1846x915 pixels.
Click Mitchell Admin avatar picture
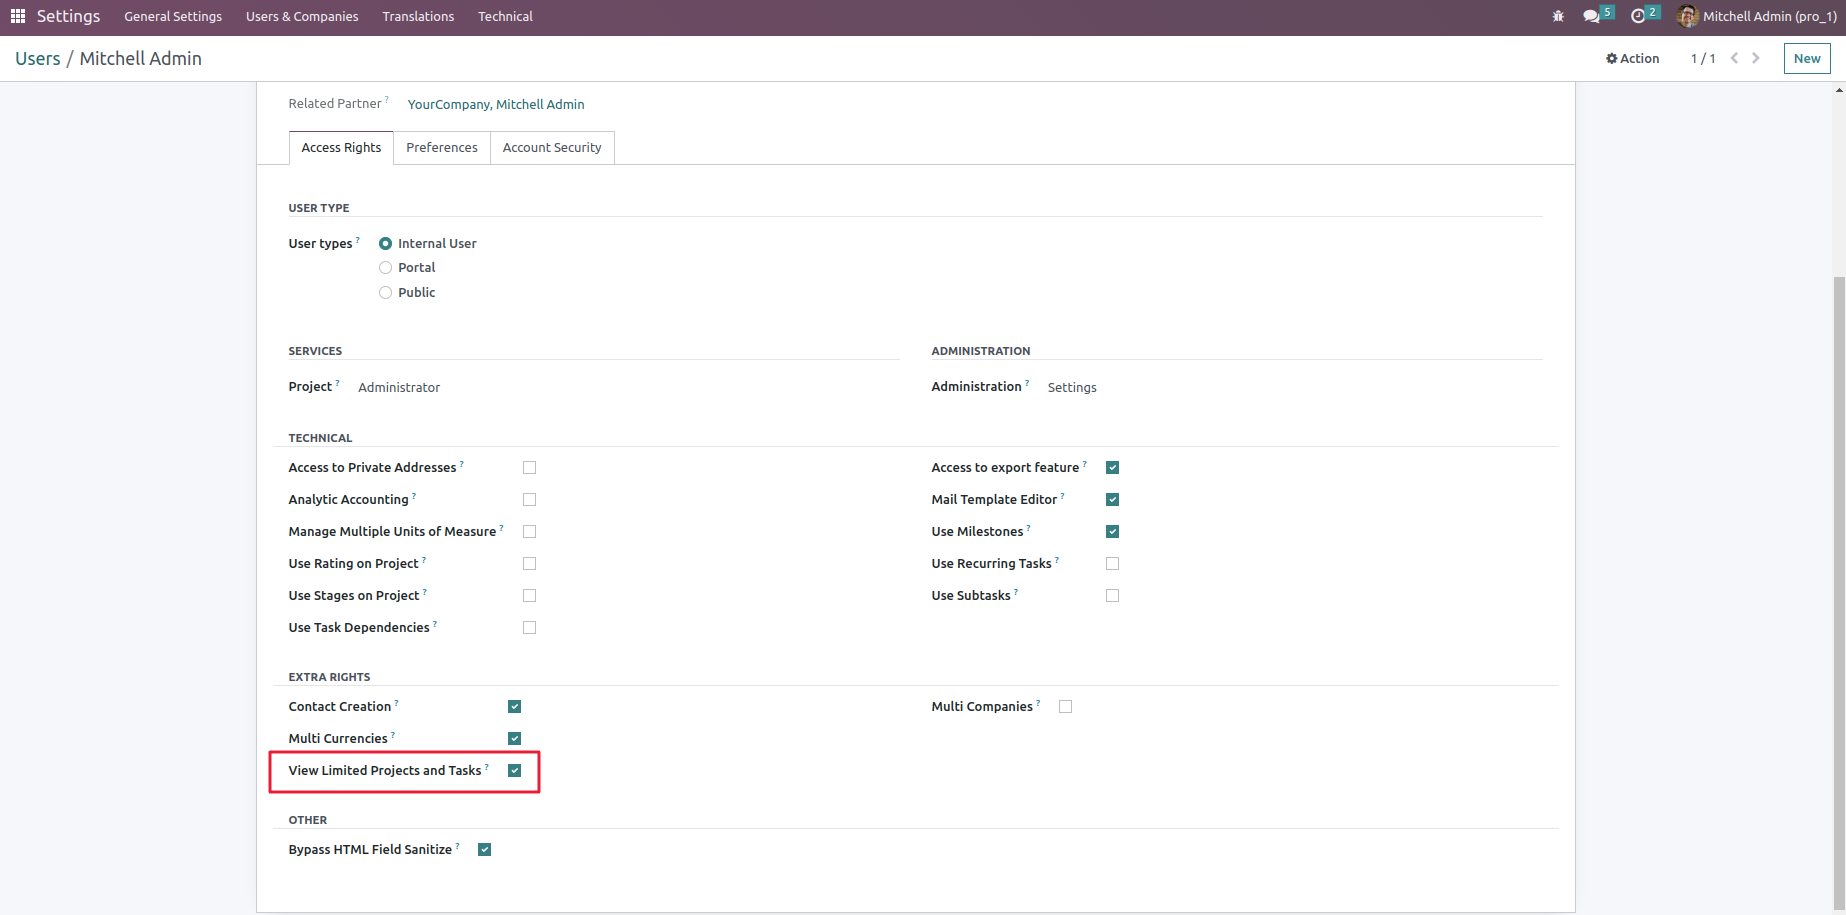tap(1687, 16)
